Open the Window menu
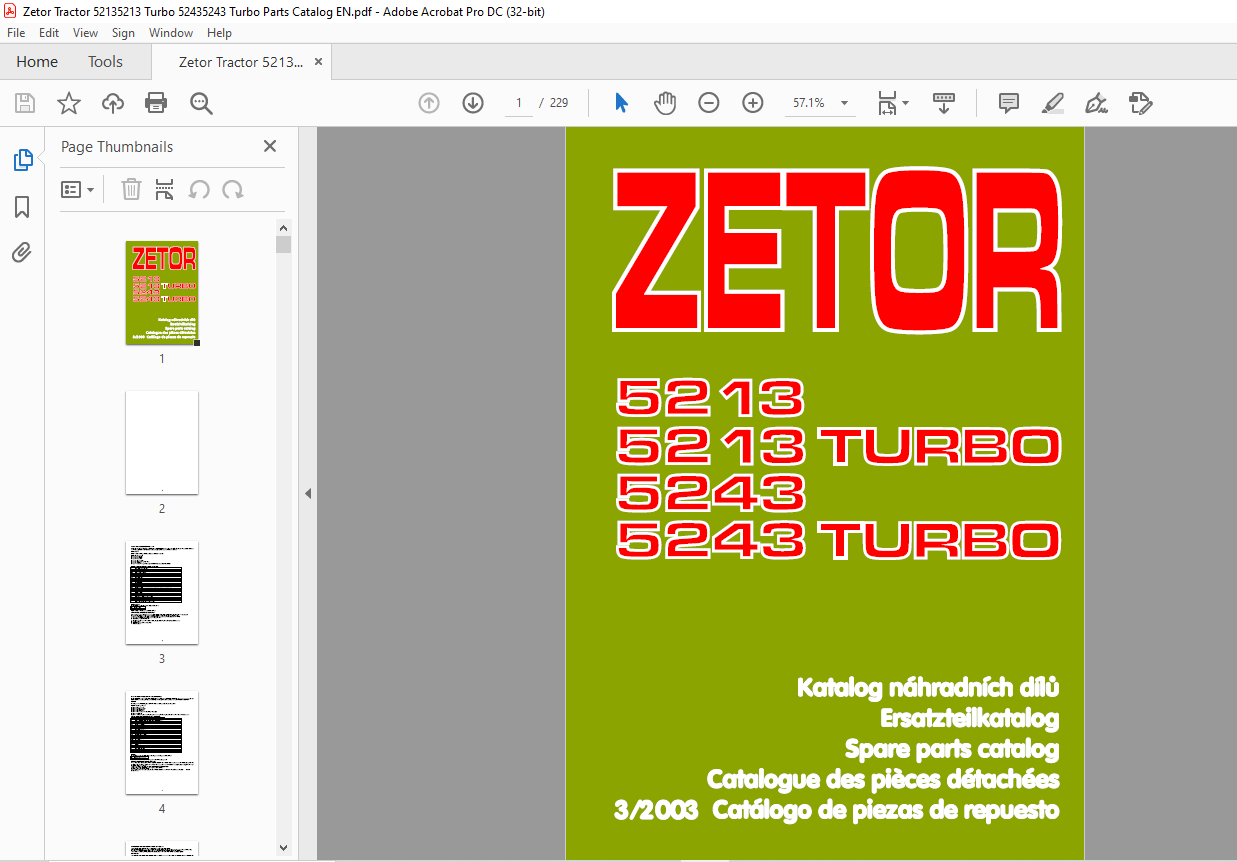Screen dimensions: 1237x862 [x=171, y=33]
